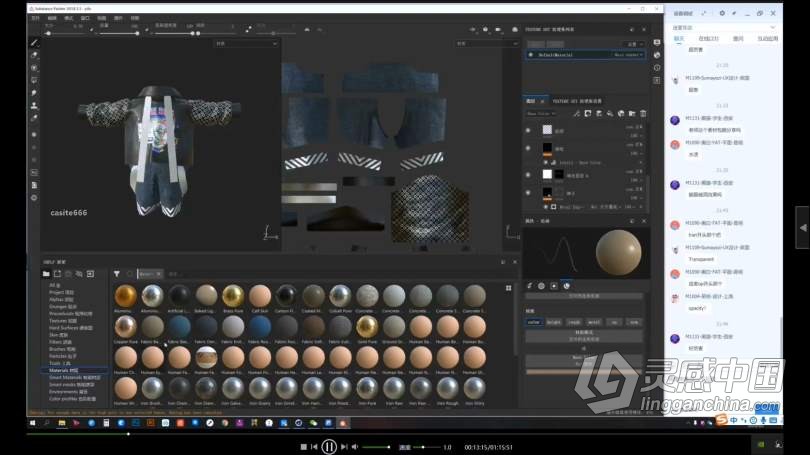Adjust the playback speed slider
Image resolution: width=810 pixels, height=455 pixels.
tap(426, 447)
